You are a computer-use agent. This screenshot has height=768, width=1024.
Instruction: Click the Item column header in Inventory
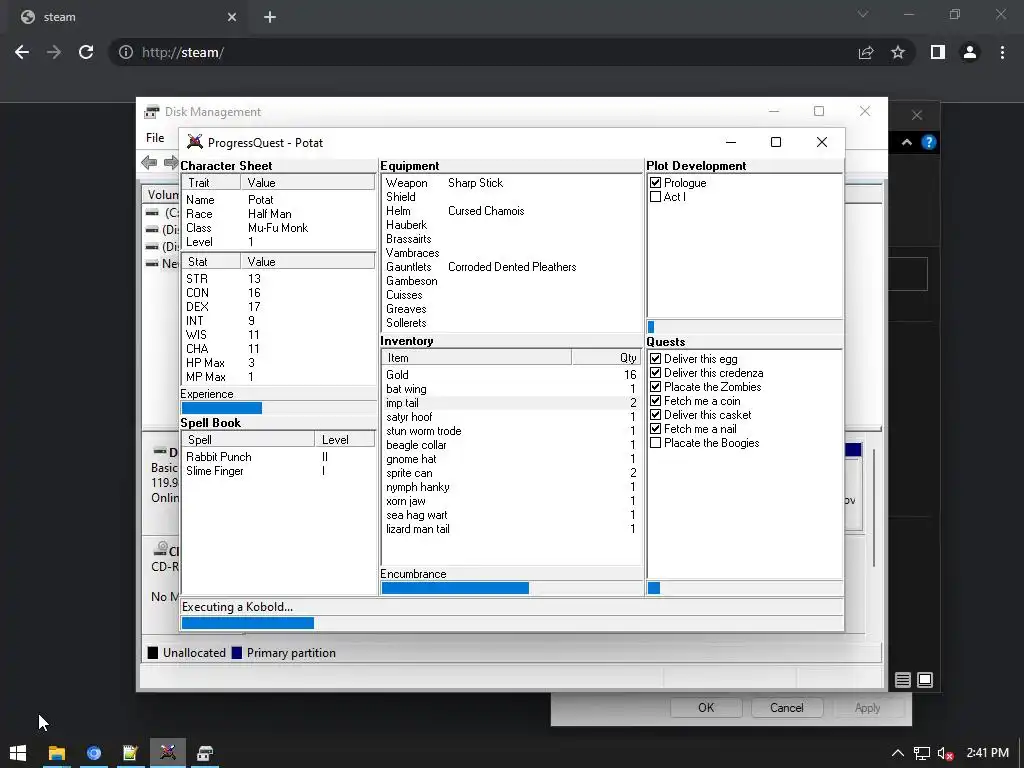(x=477, y=358)
